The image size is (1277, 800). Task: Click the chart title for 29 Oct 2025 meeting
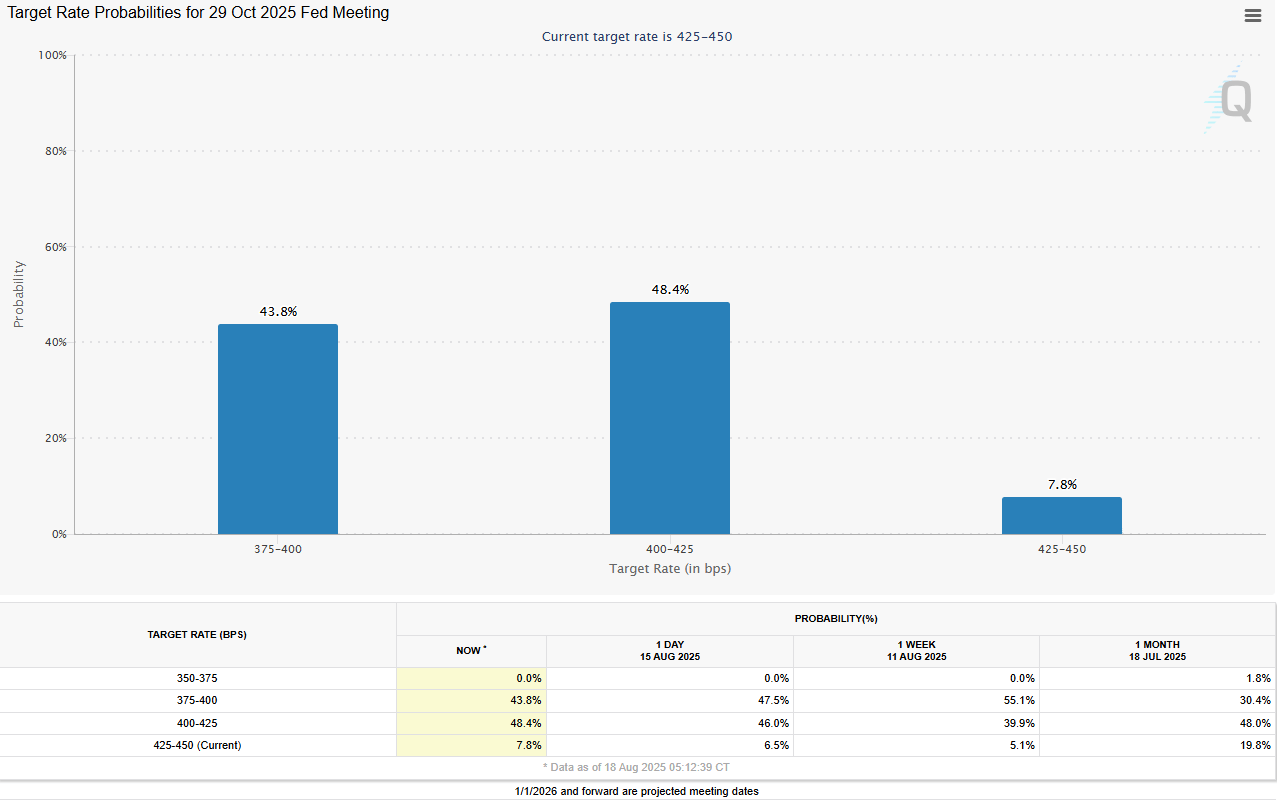[x=195, y=12]
